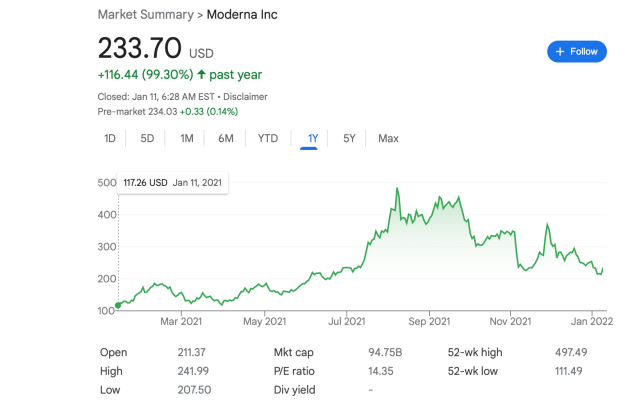Switch to the 1M range tab
Image resolution: width=639 pixels, height=403 pixels.
tap(186, 138)
